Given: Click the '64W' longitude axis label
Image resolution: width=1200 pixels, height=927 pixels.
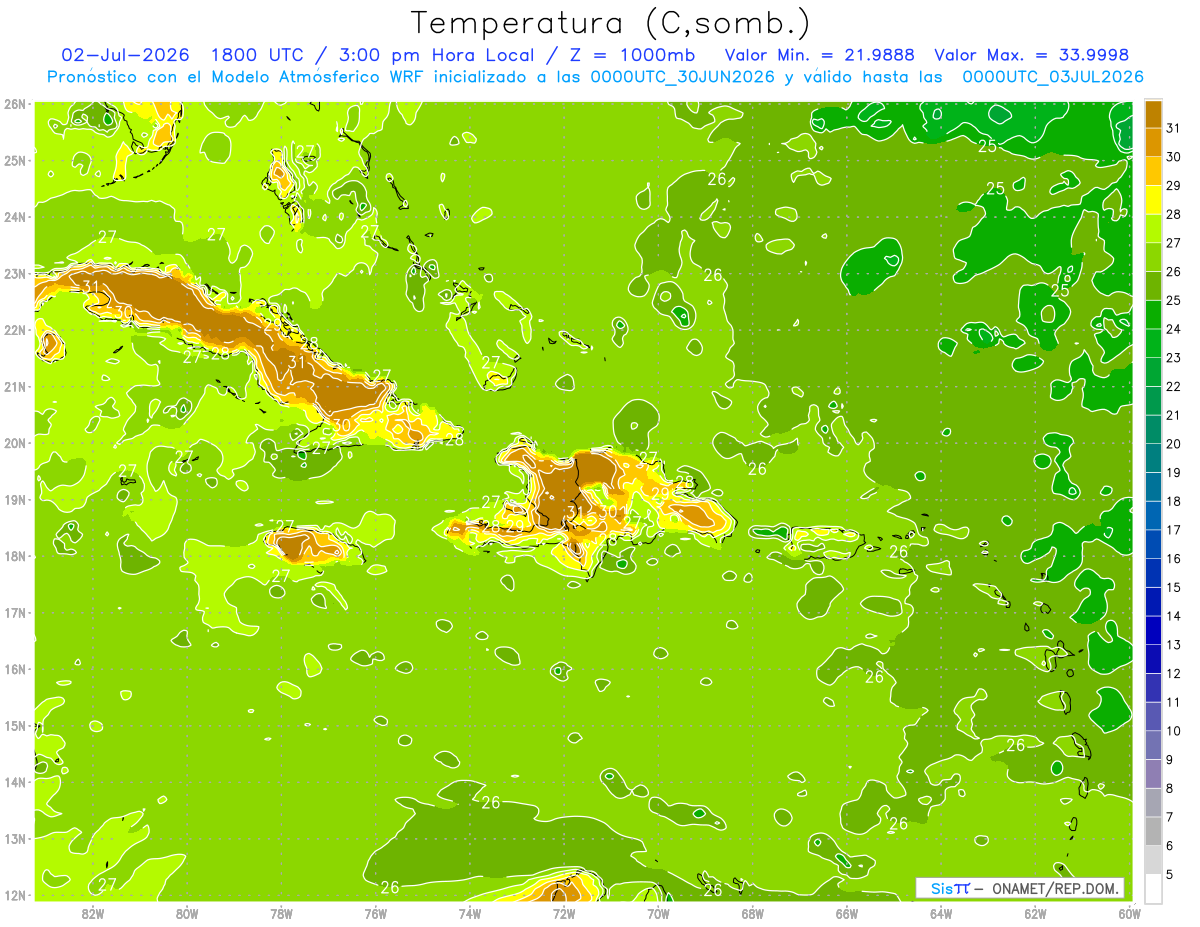Looking at the screenshot, I should [941, 913].
